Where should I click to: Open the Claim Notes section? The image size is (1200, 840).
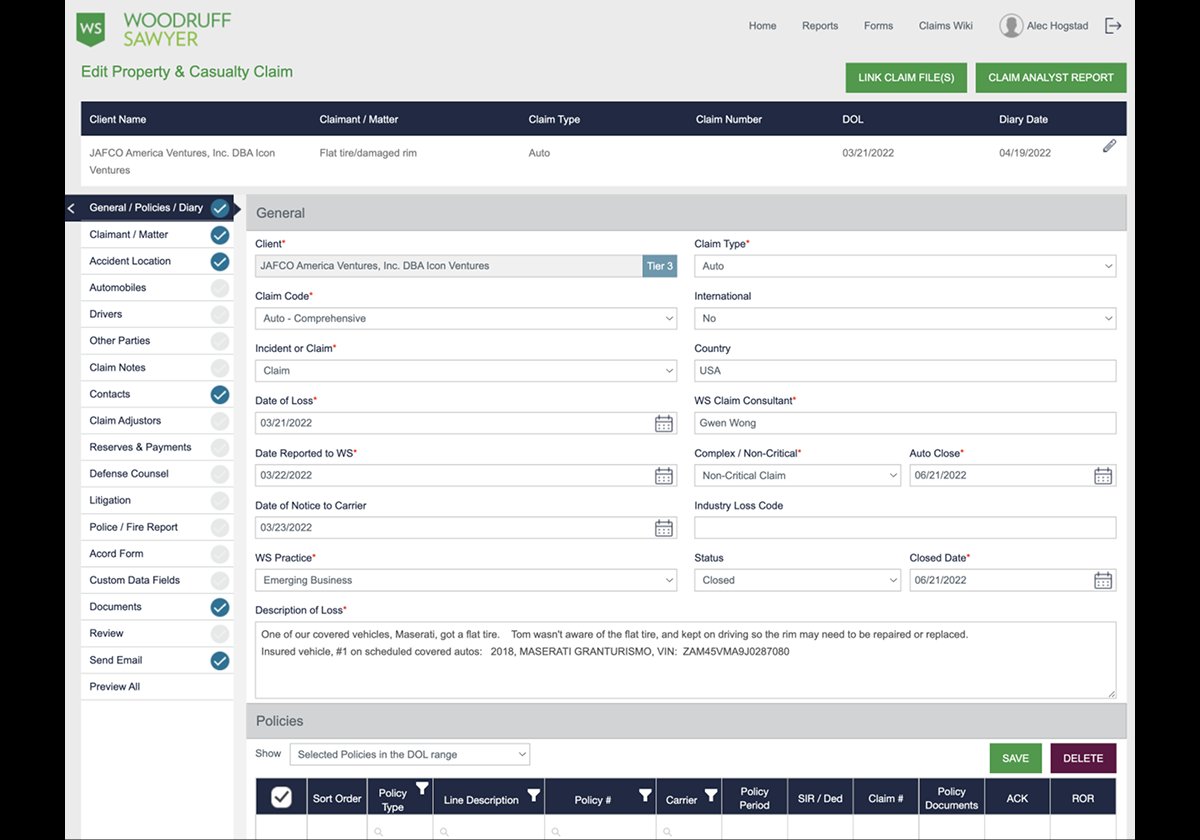point(157,367)
